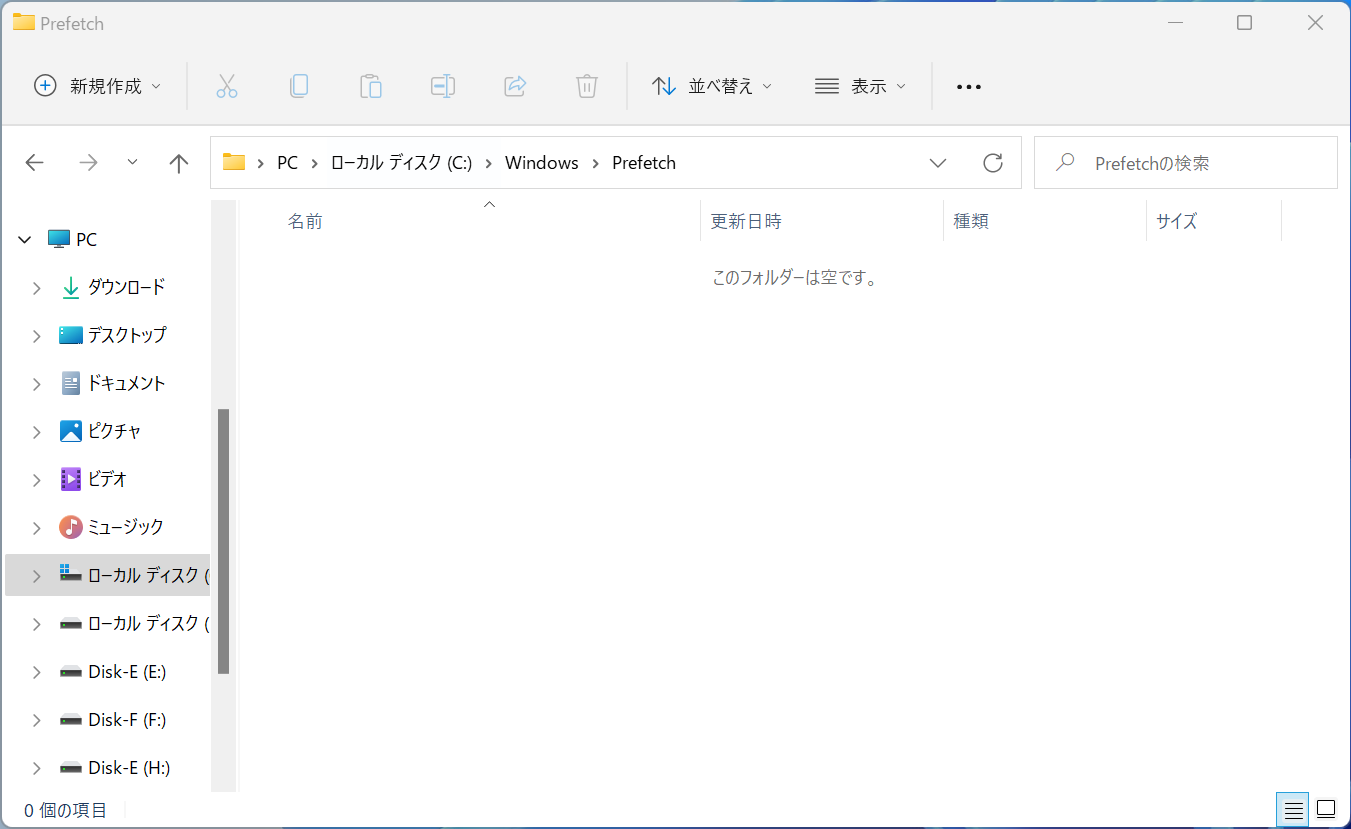Screen dimensions: 1351x829
Task: Sort by 名前 column header
Action: click(305, 221)
